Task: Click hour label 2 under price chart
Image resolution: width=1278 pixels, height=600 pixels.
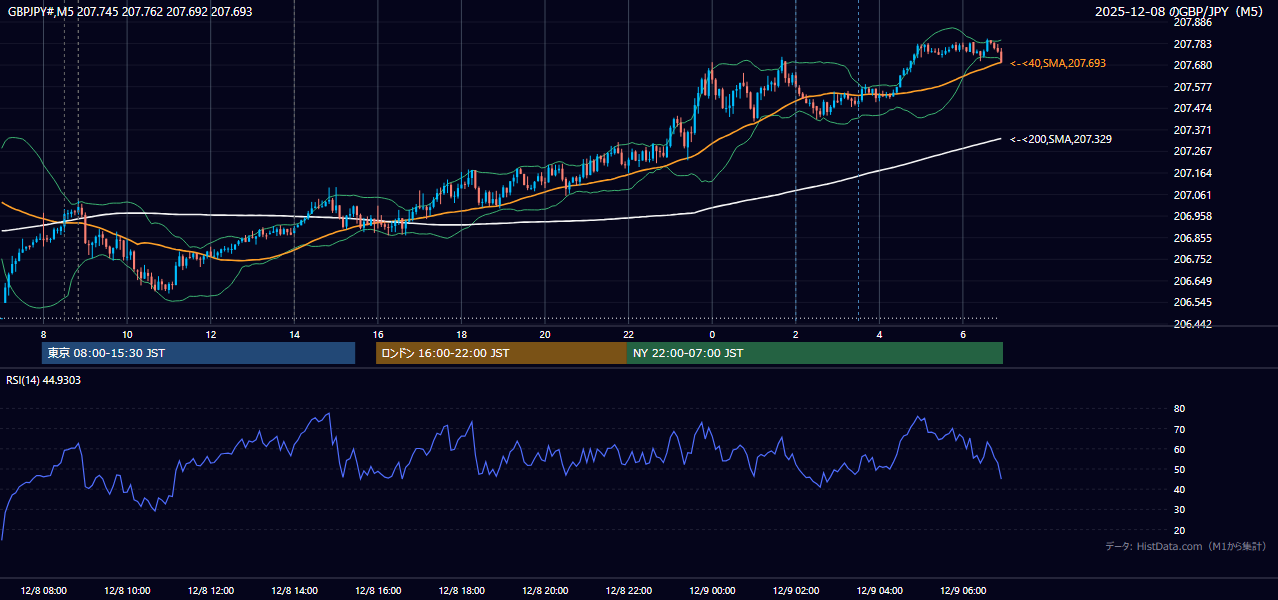Action: tap(795, 334)
